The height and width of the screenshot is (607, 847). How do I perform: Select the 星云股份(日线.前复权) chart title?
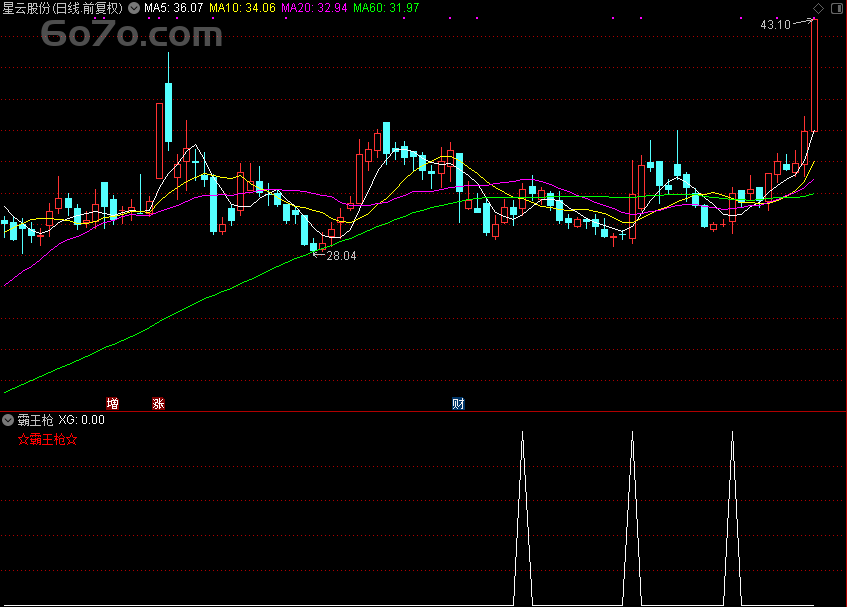63,8
